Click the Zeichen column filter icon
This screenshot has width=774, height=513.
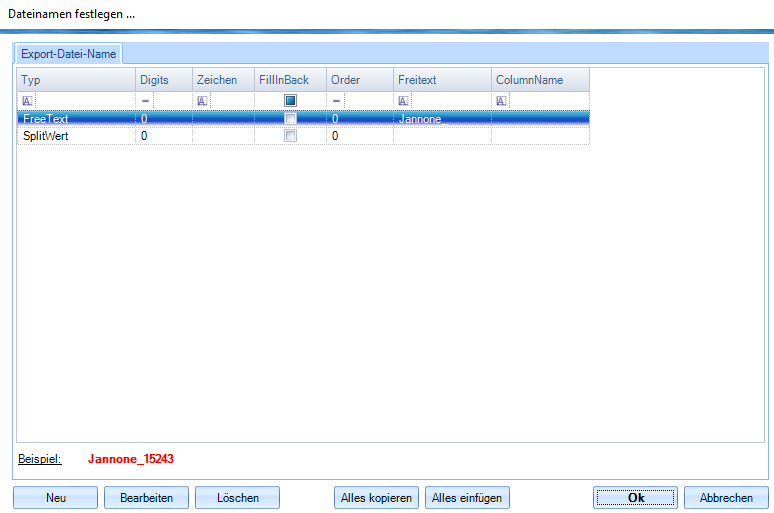click(x=202, y=101)
